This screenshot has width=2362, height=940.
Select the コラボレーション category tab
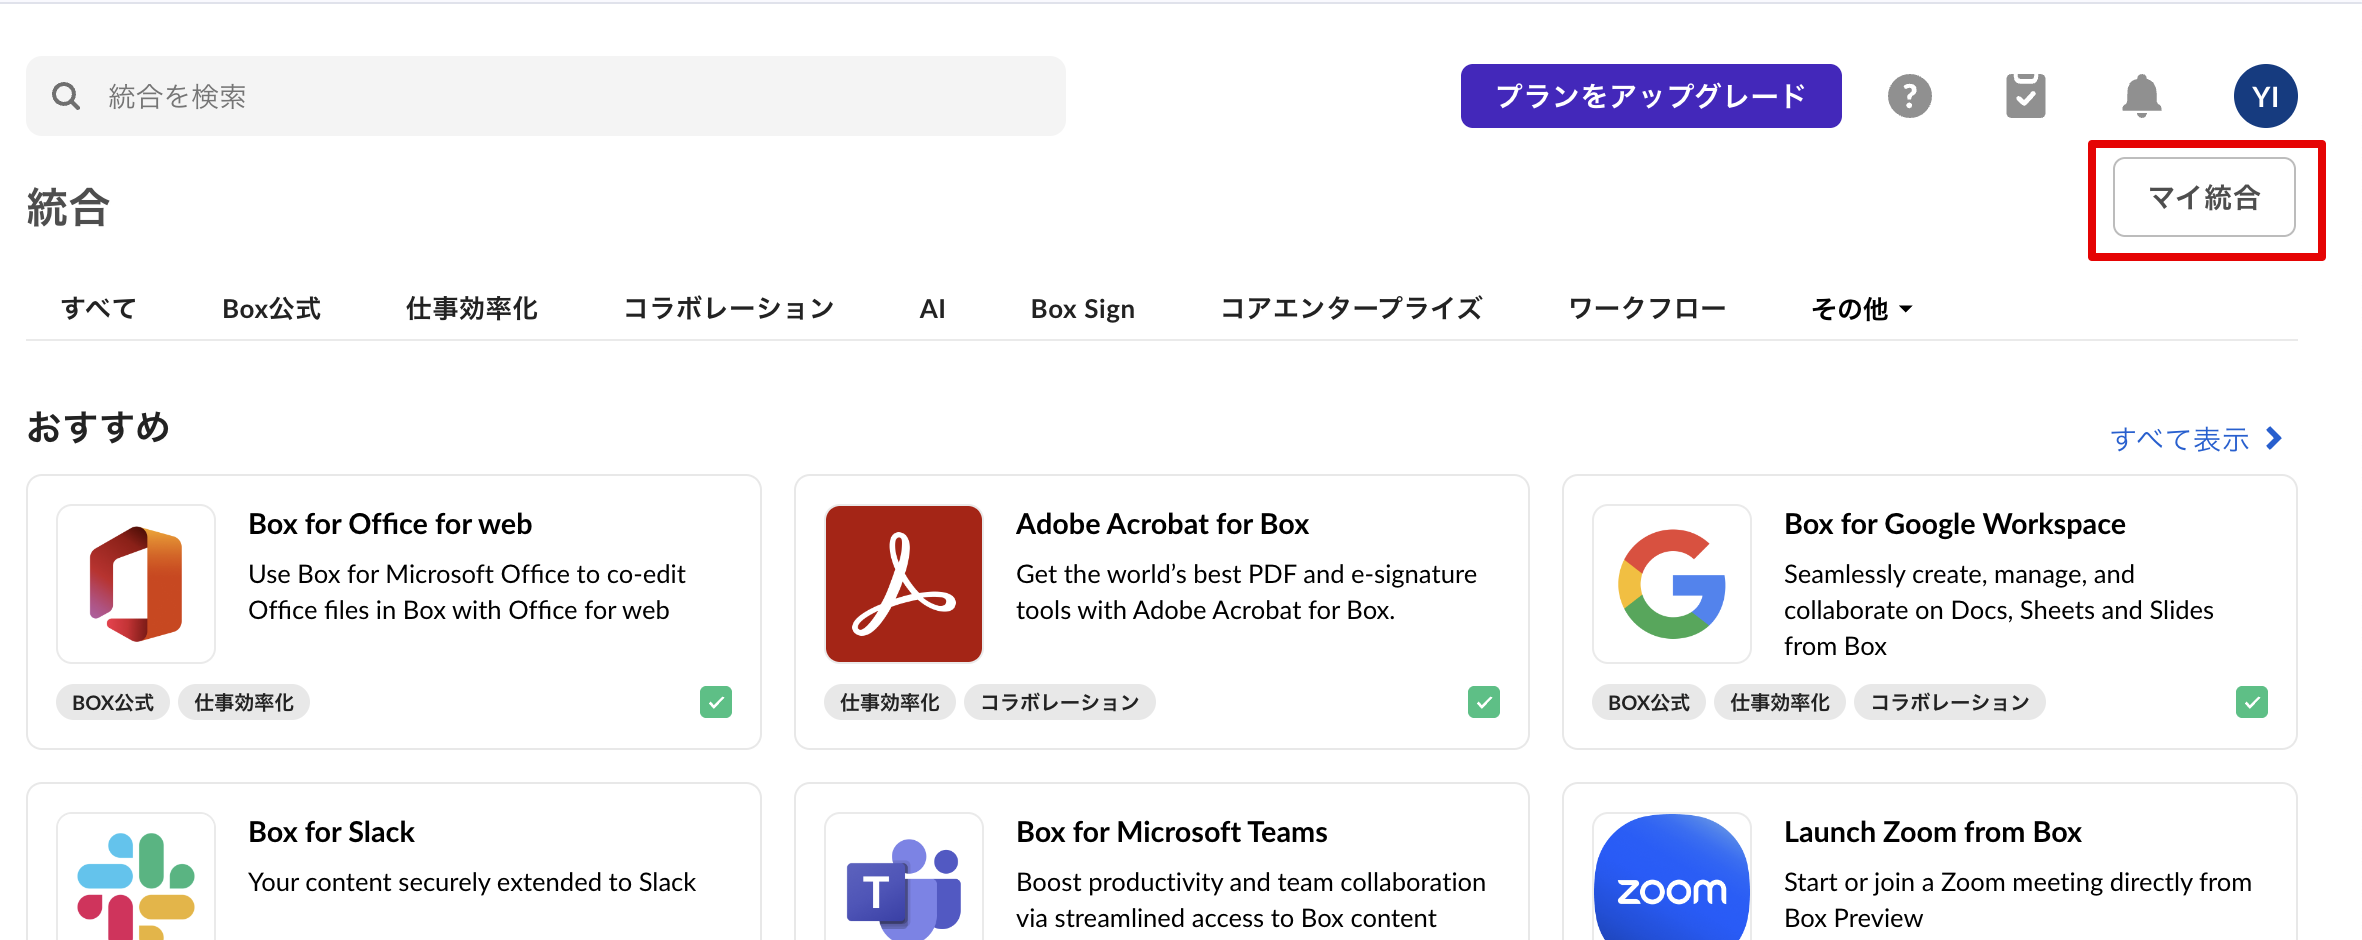point(728,309)
